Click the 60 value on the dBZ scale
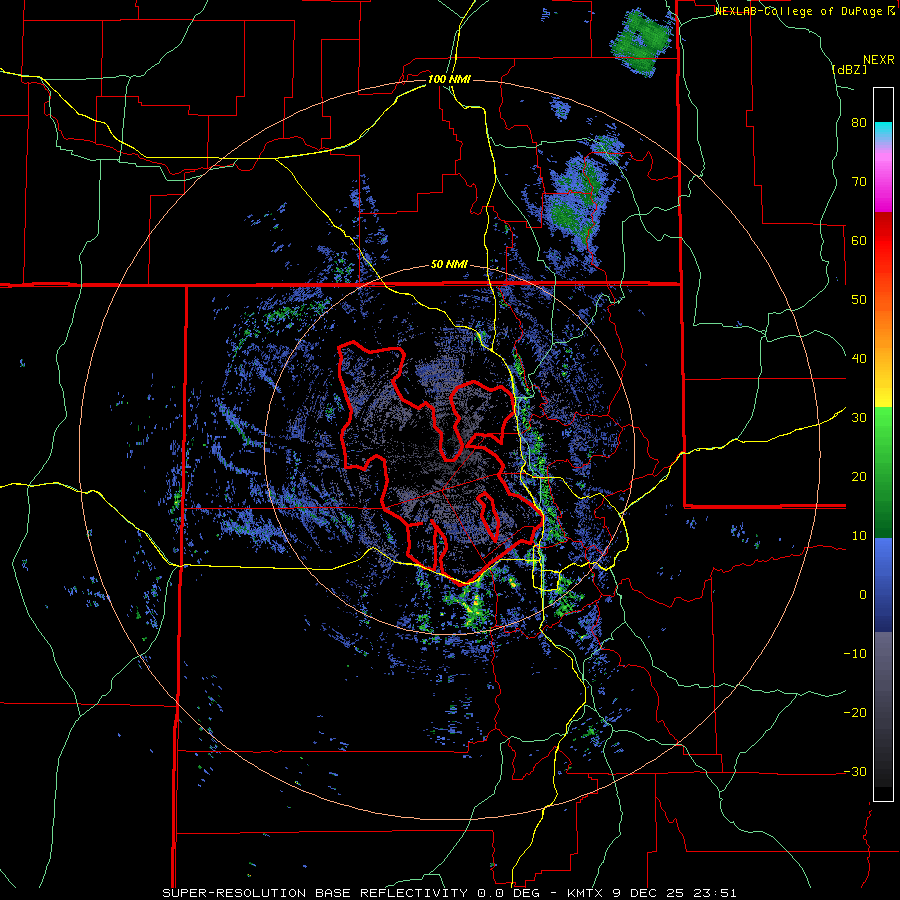This screenshot has height=900, width=900. pos(859,240)
